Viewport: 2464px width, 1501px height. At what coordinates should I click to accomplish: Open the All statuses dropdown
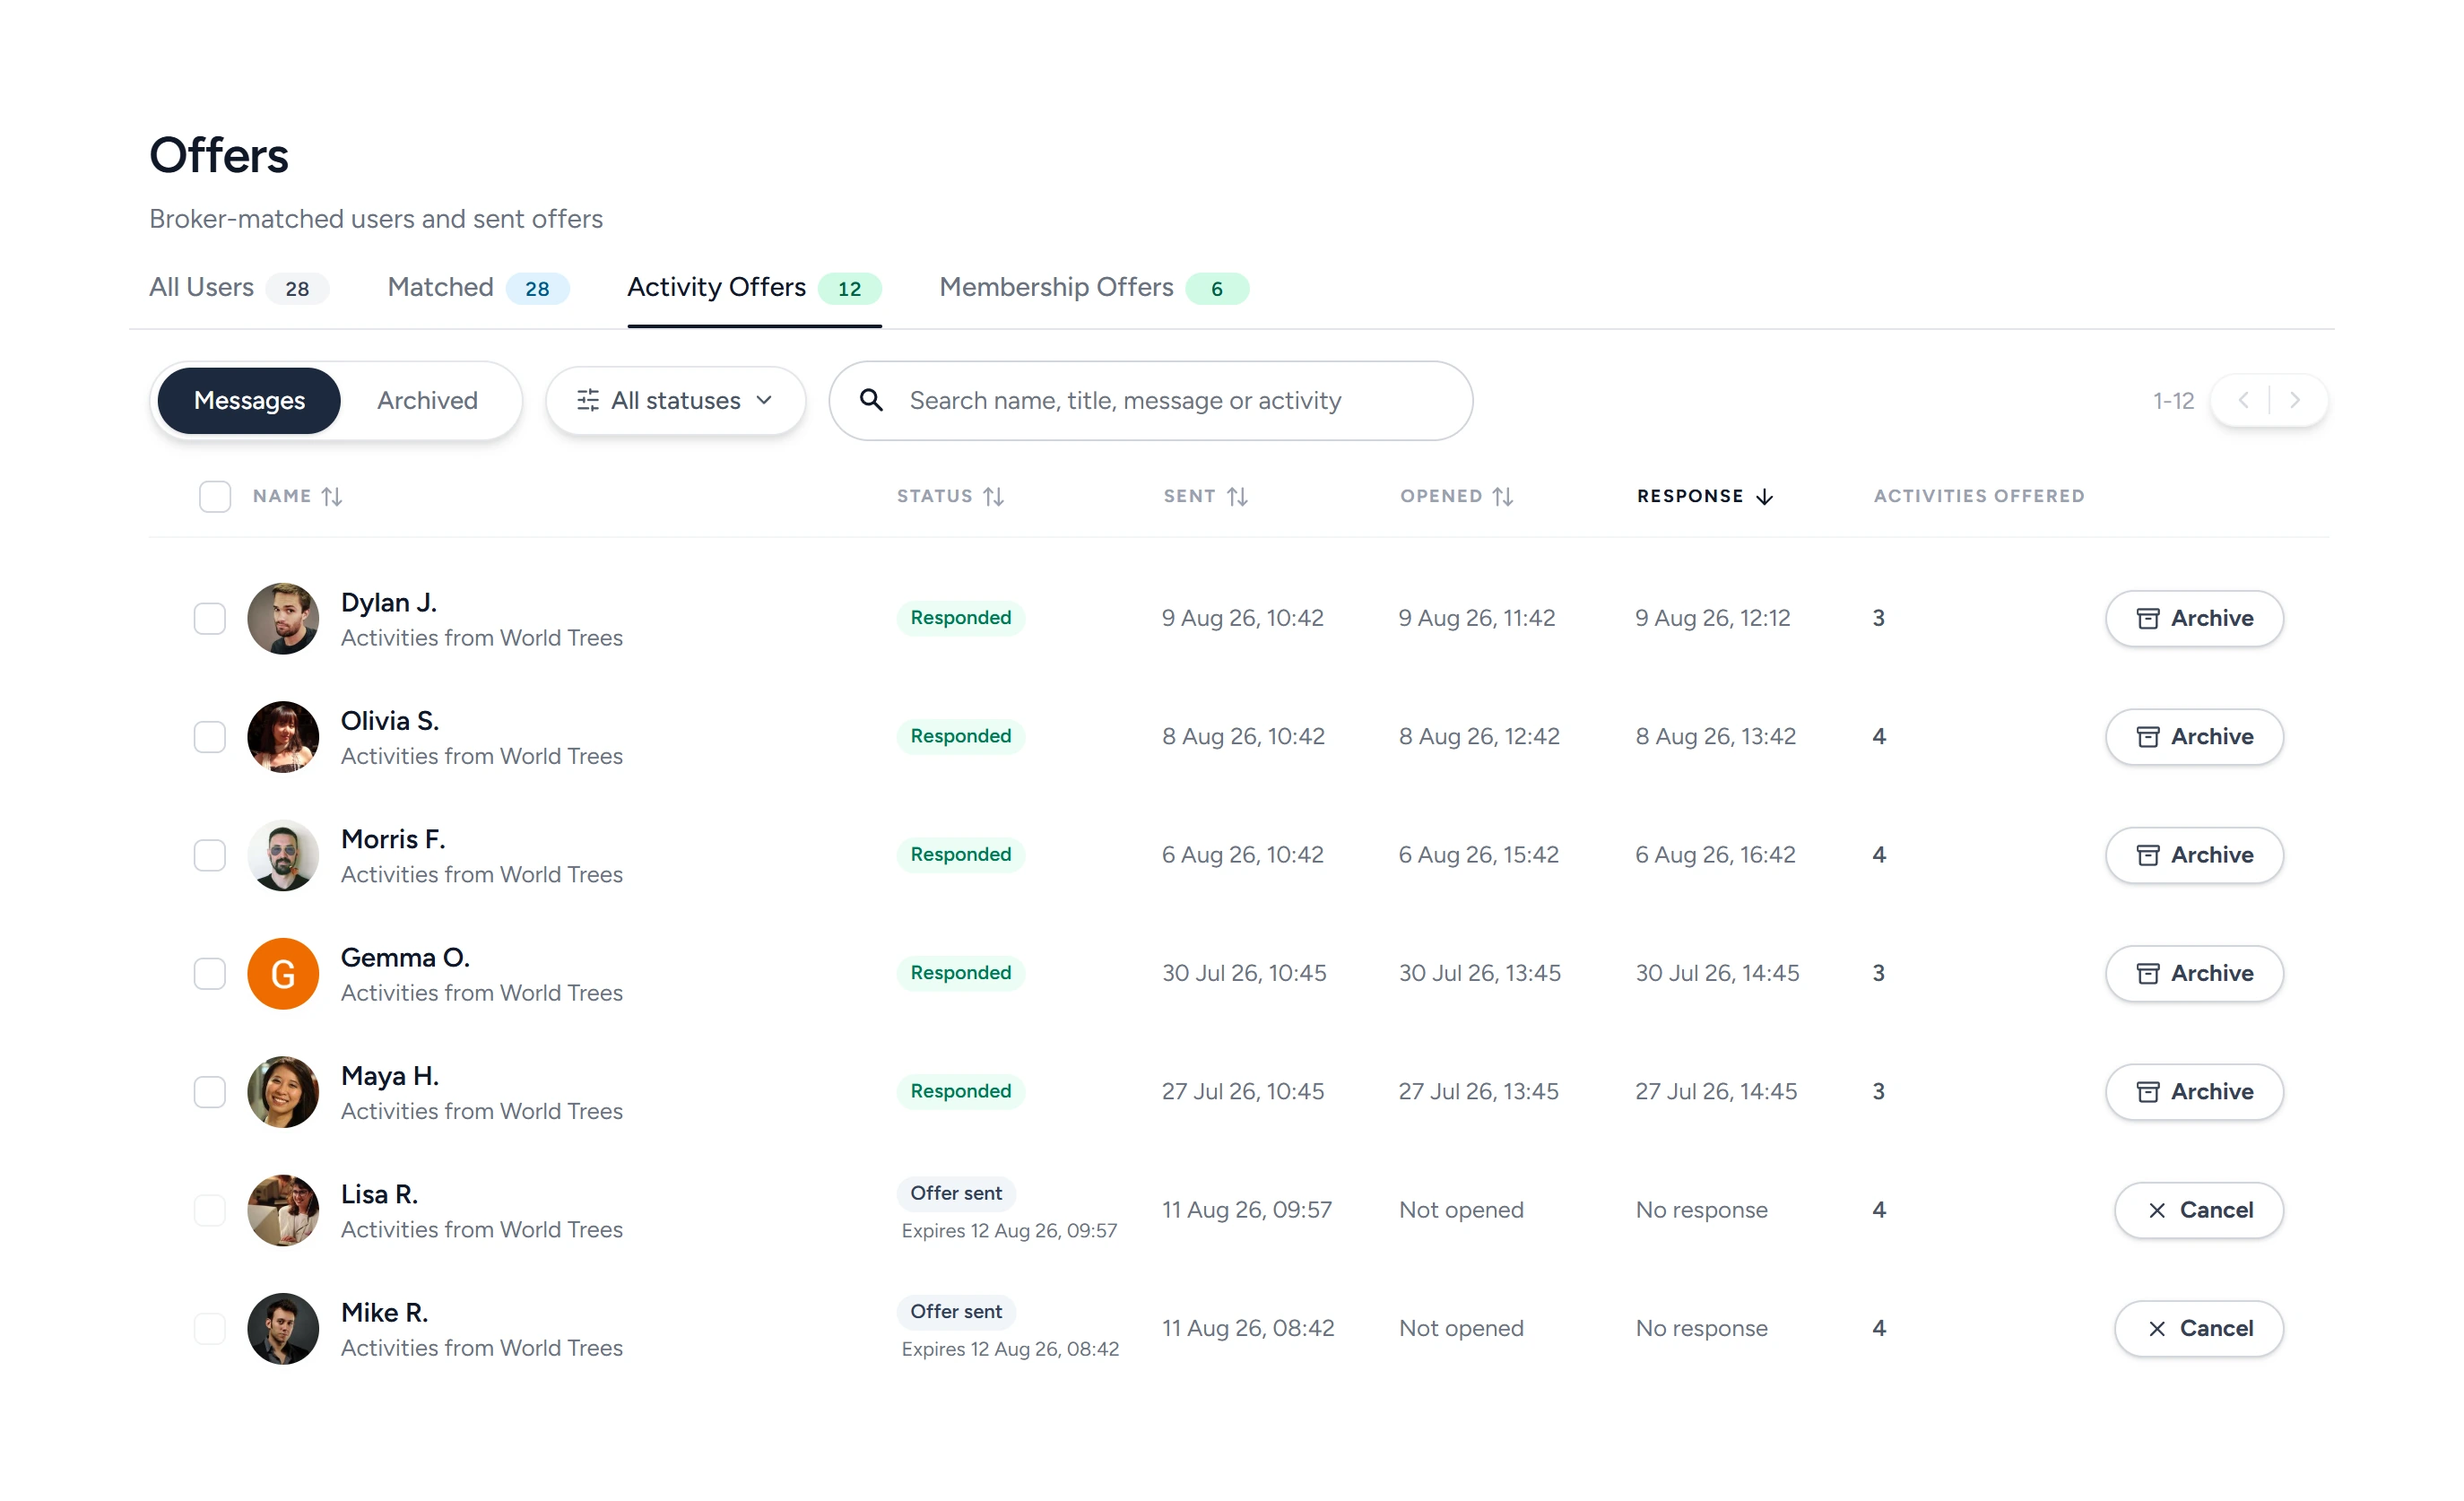tap(675, 400)
